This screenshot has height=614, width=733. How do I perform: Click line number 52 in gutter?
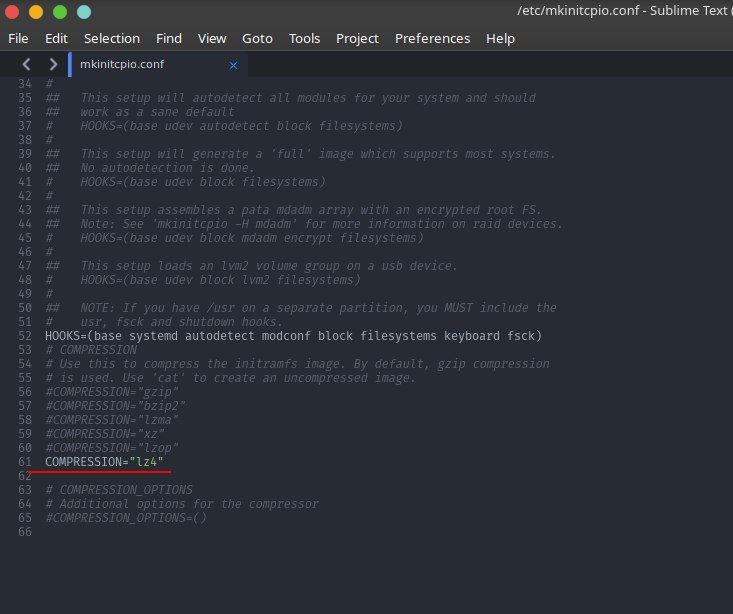pos(25,336)
